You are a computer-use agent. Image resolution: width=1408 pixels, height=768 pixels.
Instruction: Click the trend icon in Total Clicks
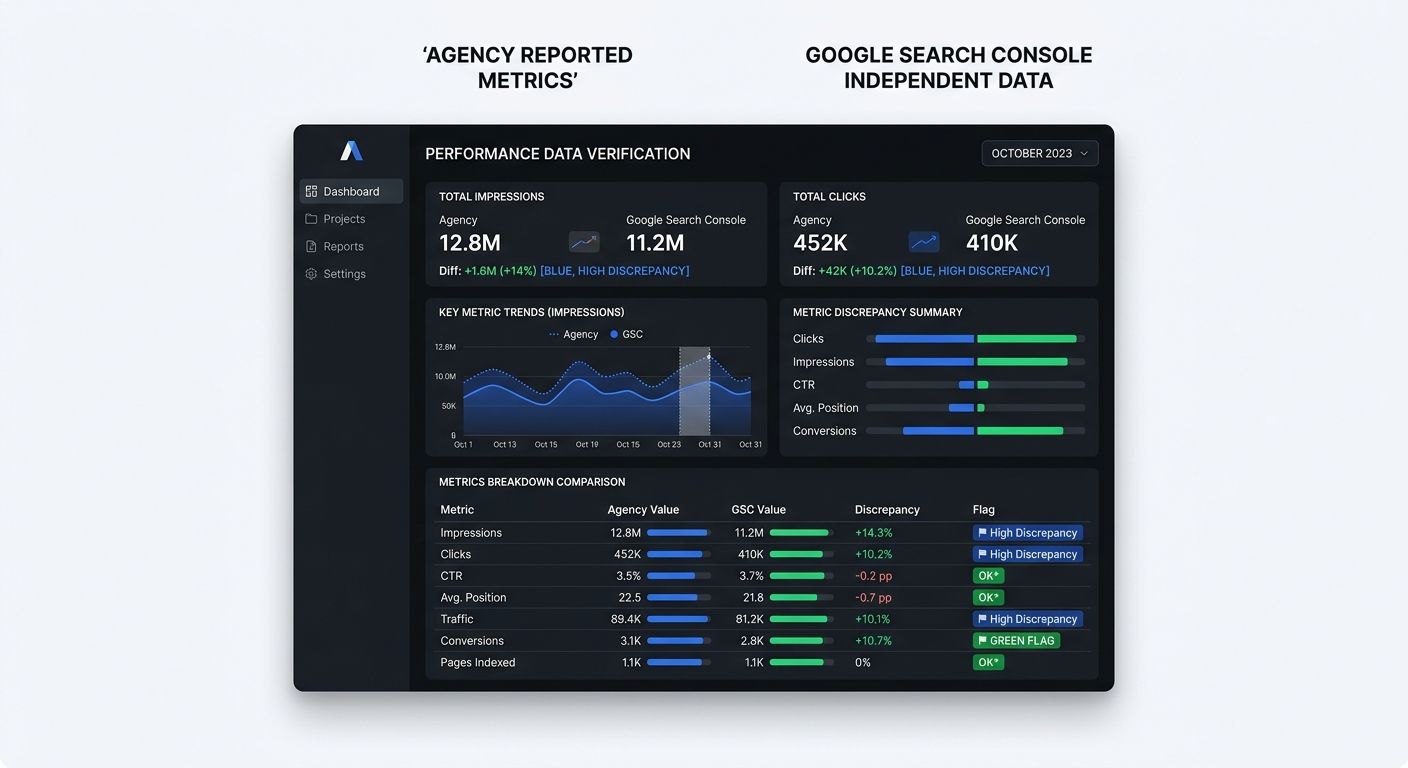click(924, 242)
